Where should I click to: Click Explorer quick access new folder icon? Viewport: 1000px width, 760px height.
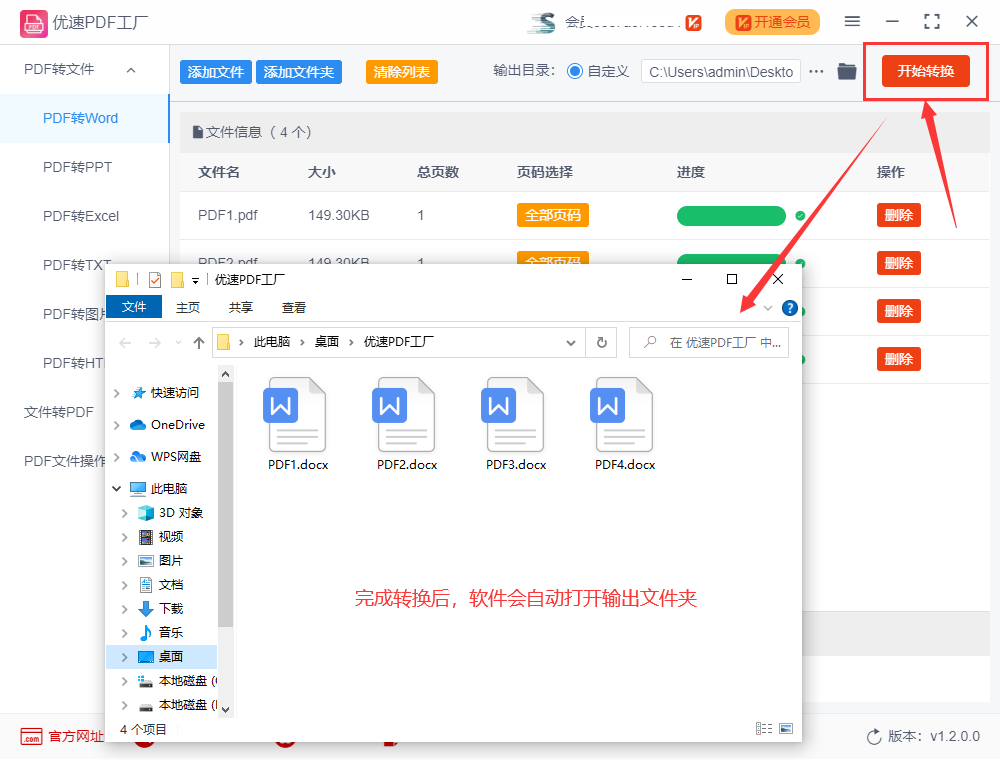(x=177, y=279)
